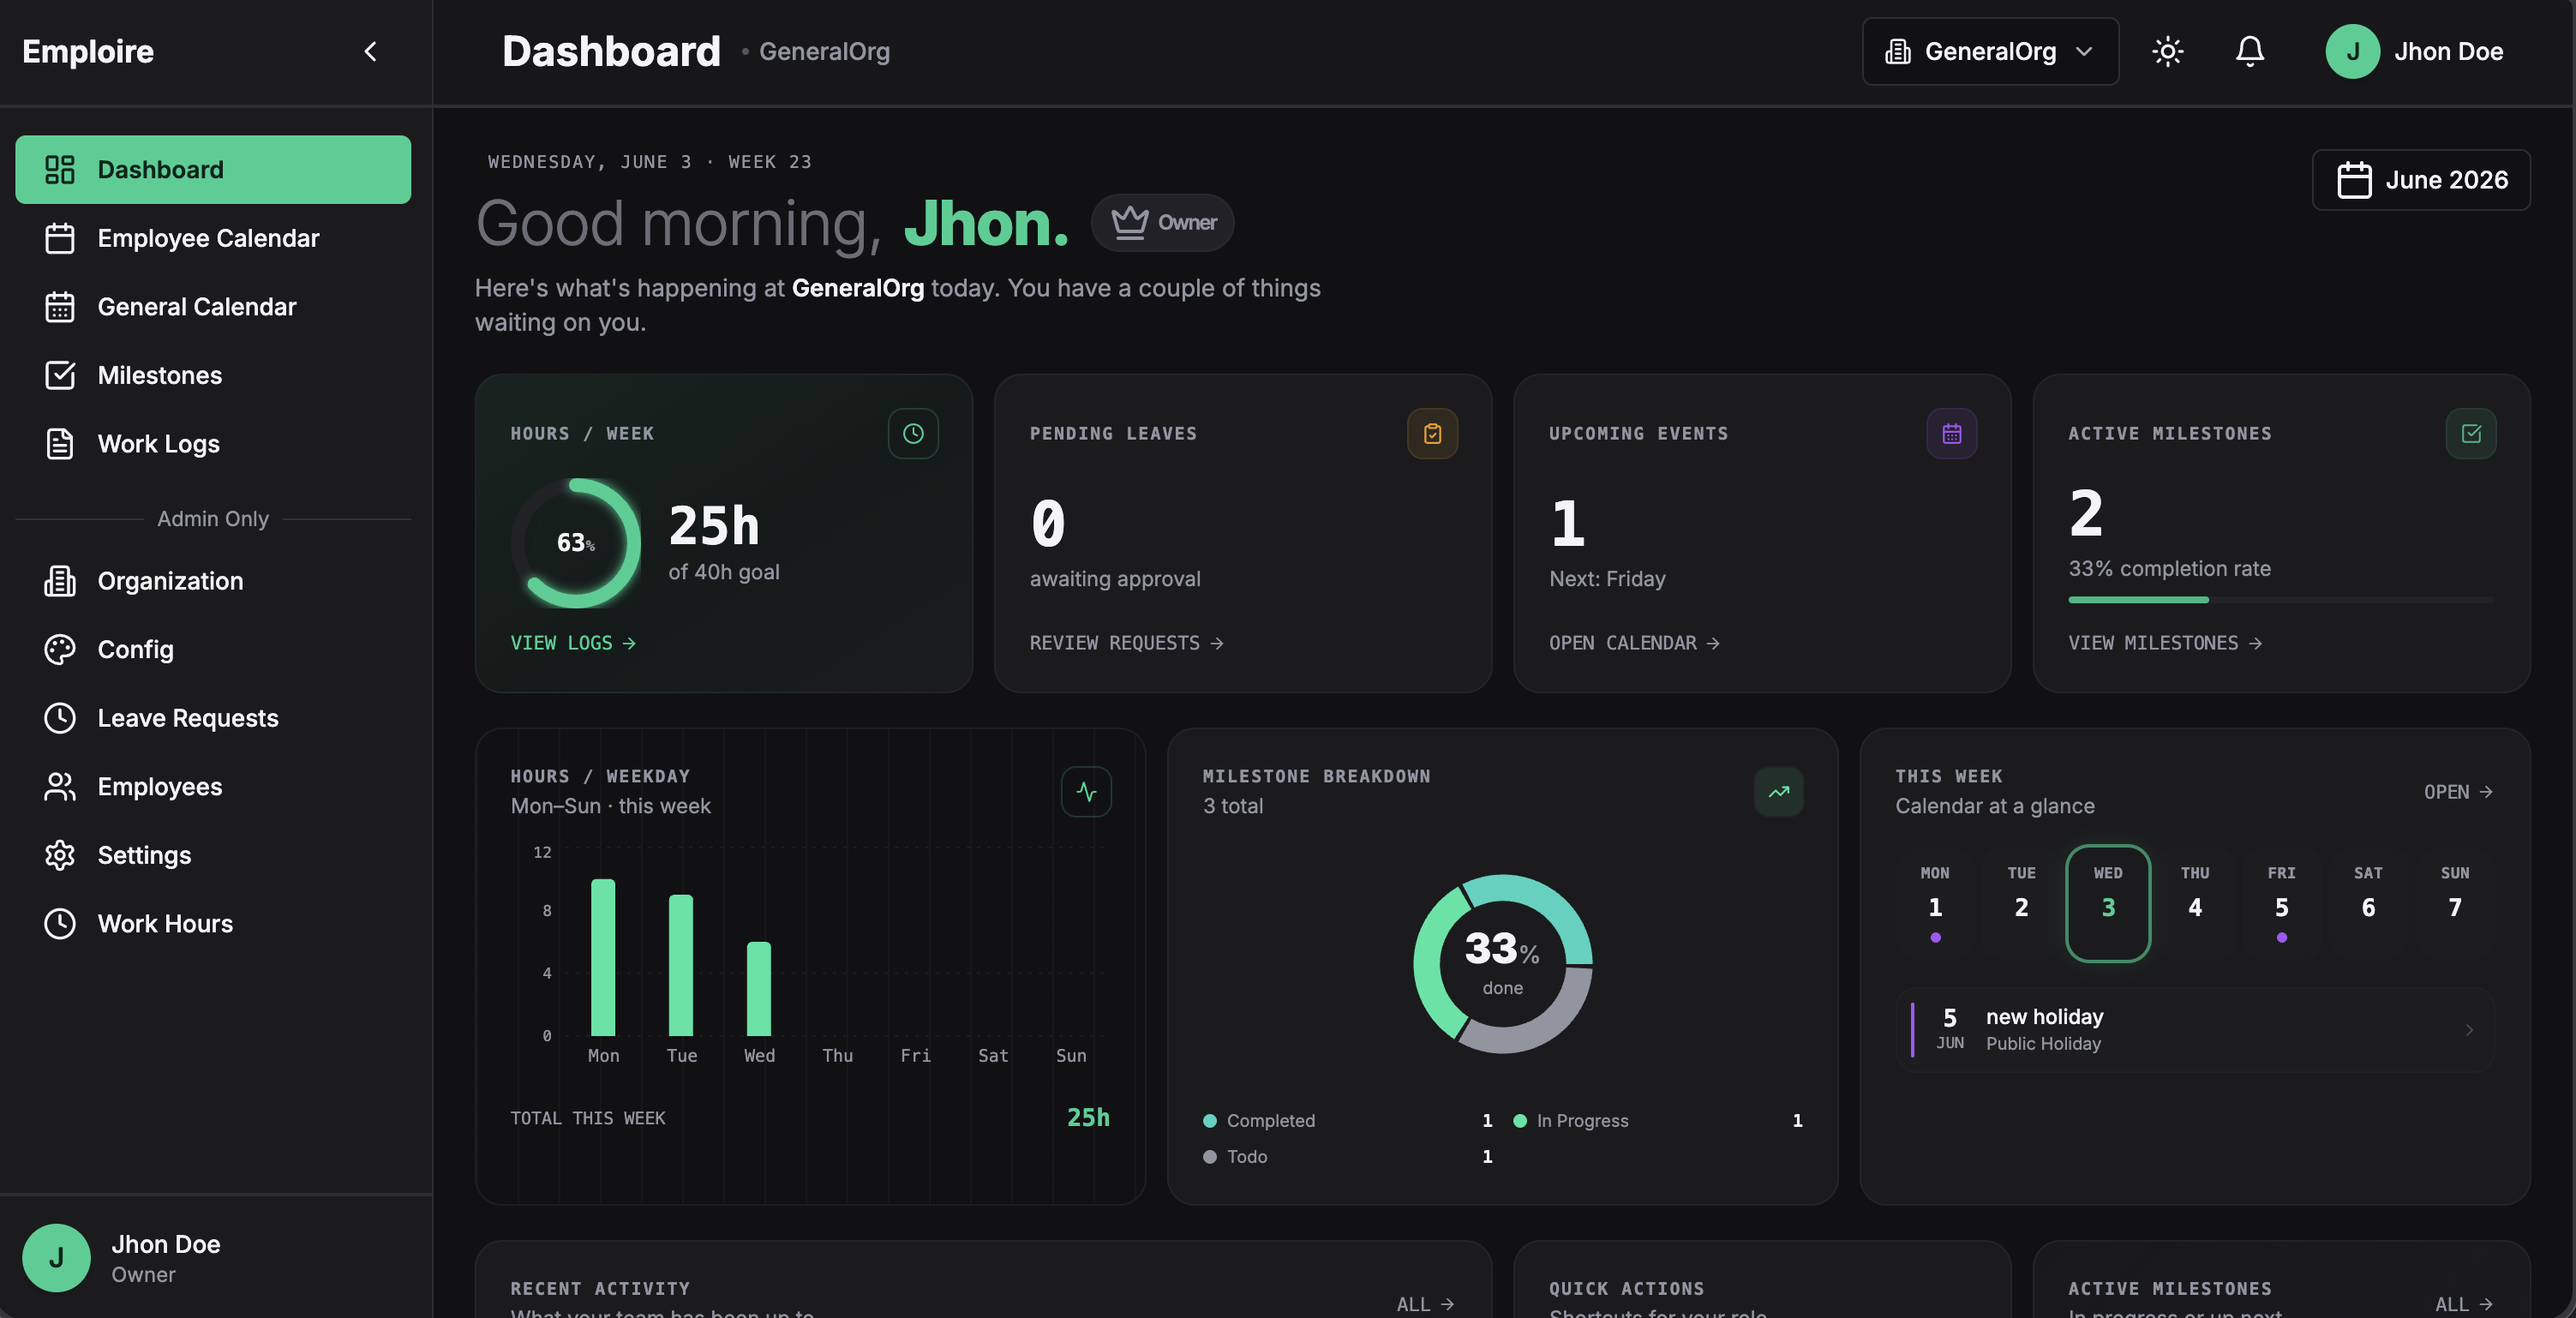Image resolution: width=2576 pixels, height=1318 pixels.
Task: Open the new holiday Public Holiday event row
Action: (2194, 1030)
